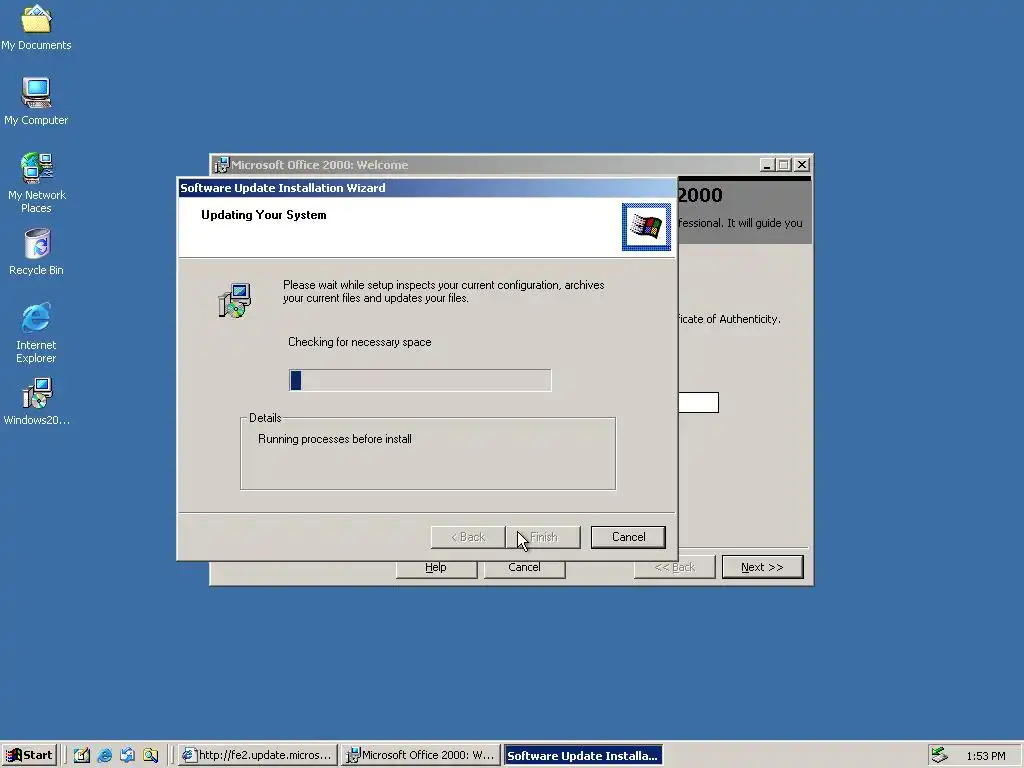This screenshot has height=768, width=1024.
Task: Click the fourth quick launch search icon
Action: coord(150,755)
